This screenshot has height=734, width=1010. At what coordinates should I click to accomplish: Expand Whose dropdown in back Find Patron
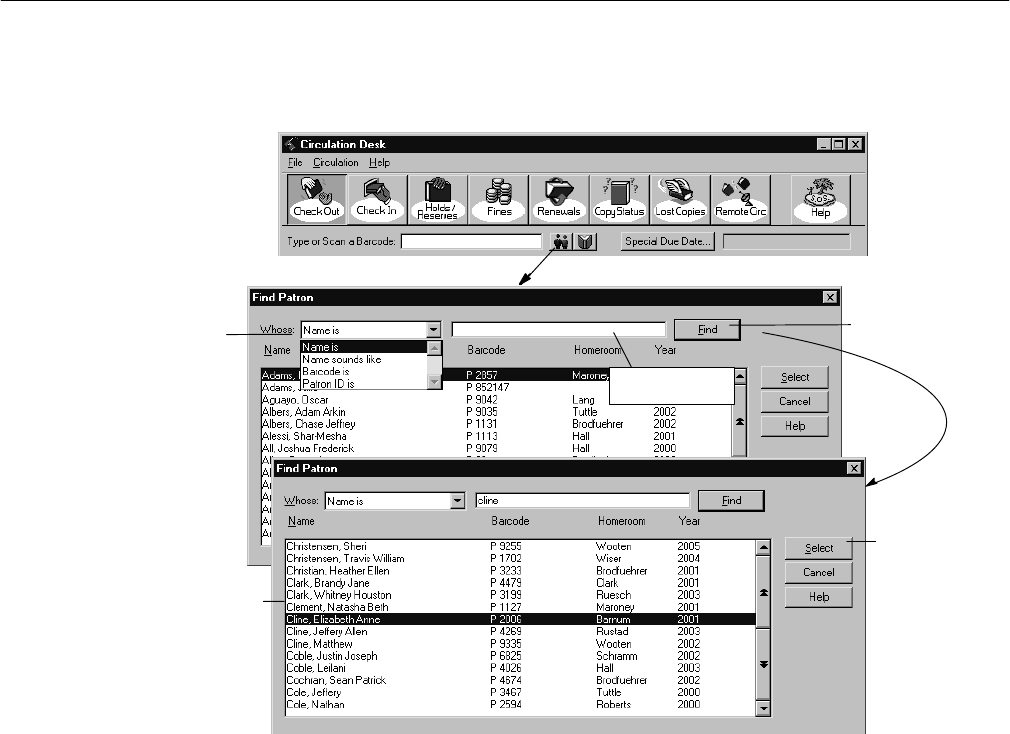(434, 330)
